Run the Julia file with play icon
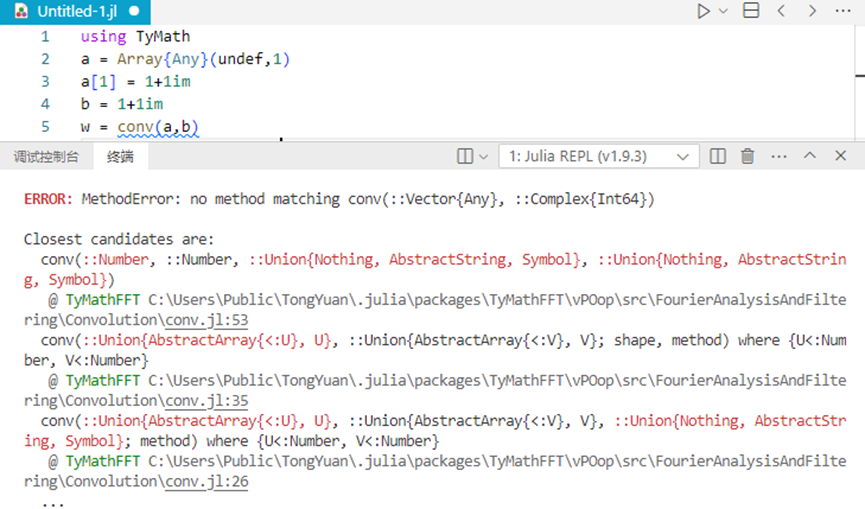This screenshot has height=509, width=865. 703,11
